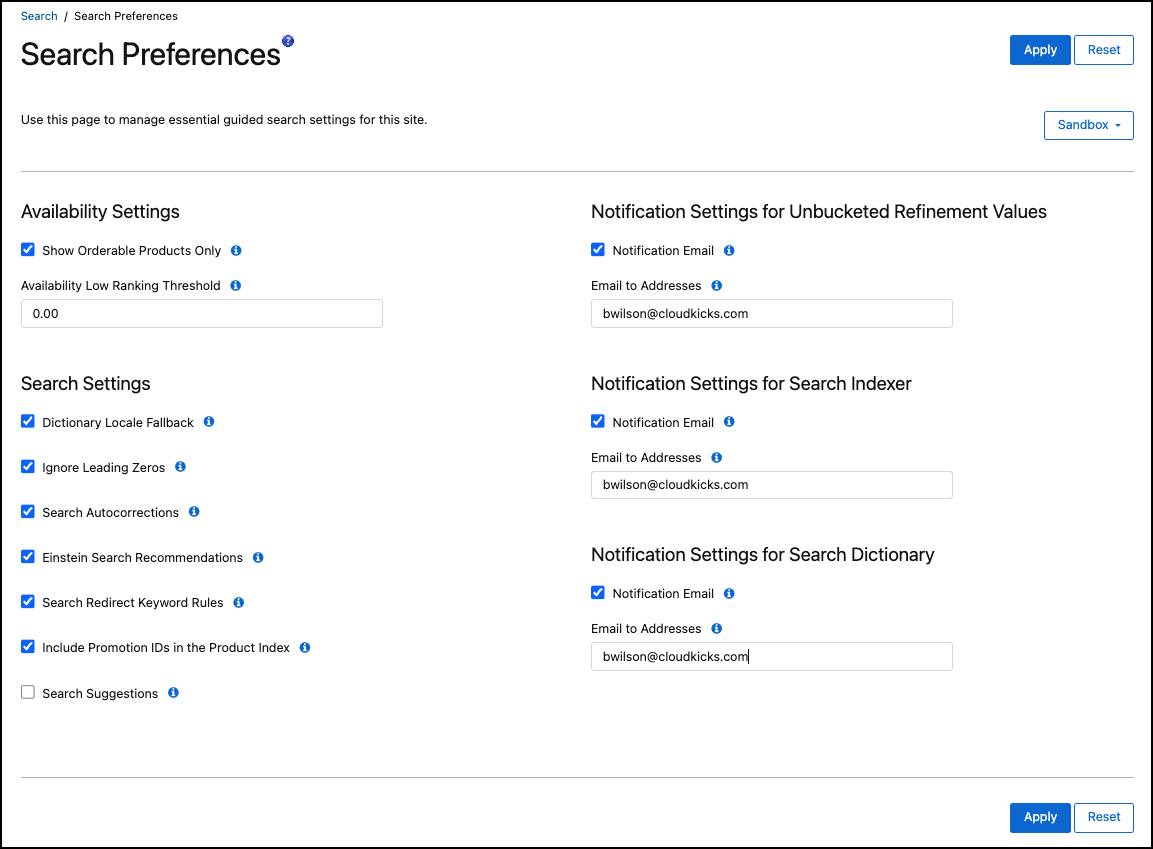Click the help icon beside Search Preferences title

288,41
